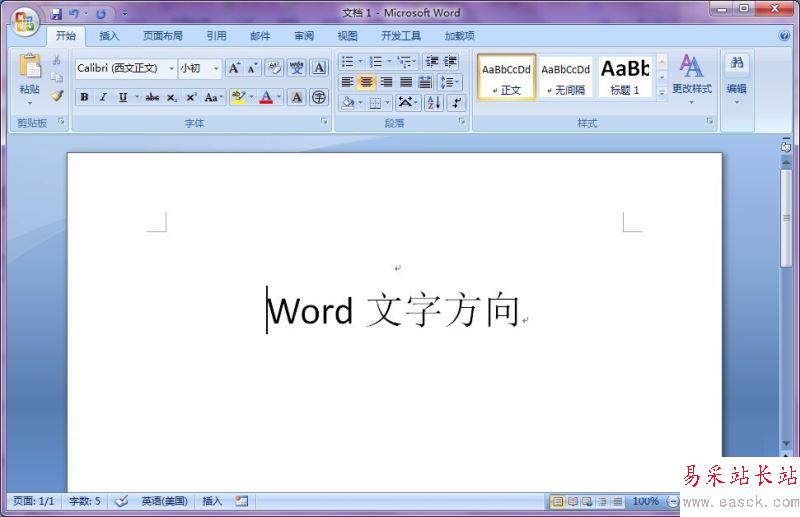Switch to Page Layout (页面布局) tab
Screen dimensions: 800x517
(163, 36)
